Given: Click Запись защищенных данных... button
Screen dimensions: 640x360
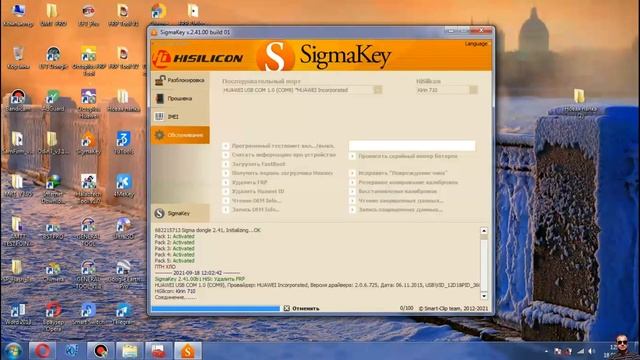Looking at the screenshot, I should point(396,210).
